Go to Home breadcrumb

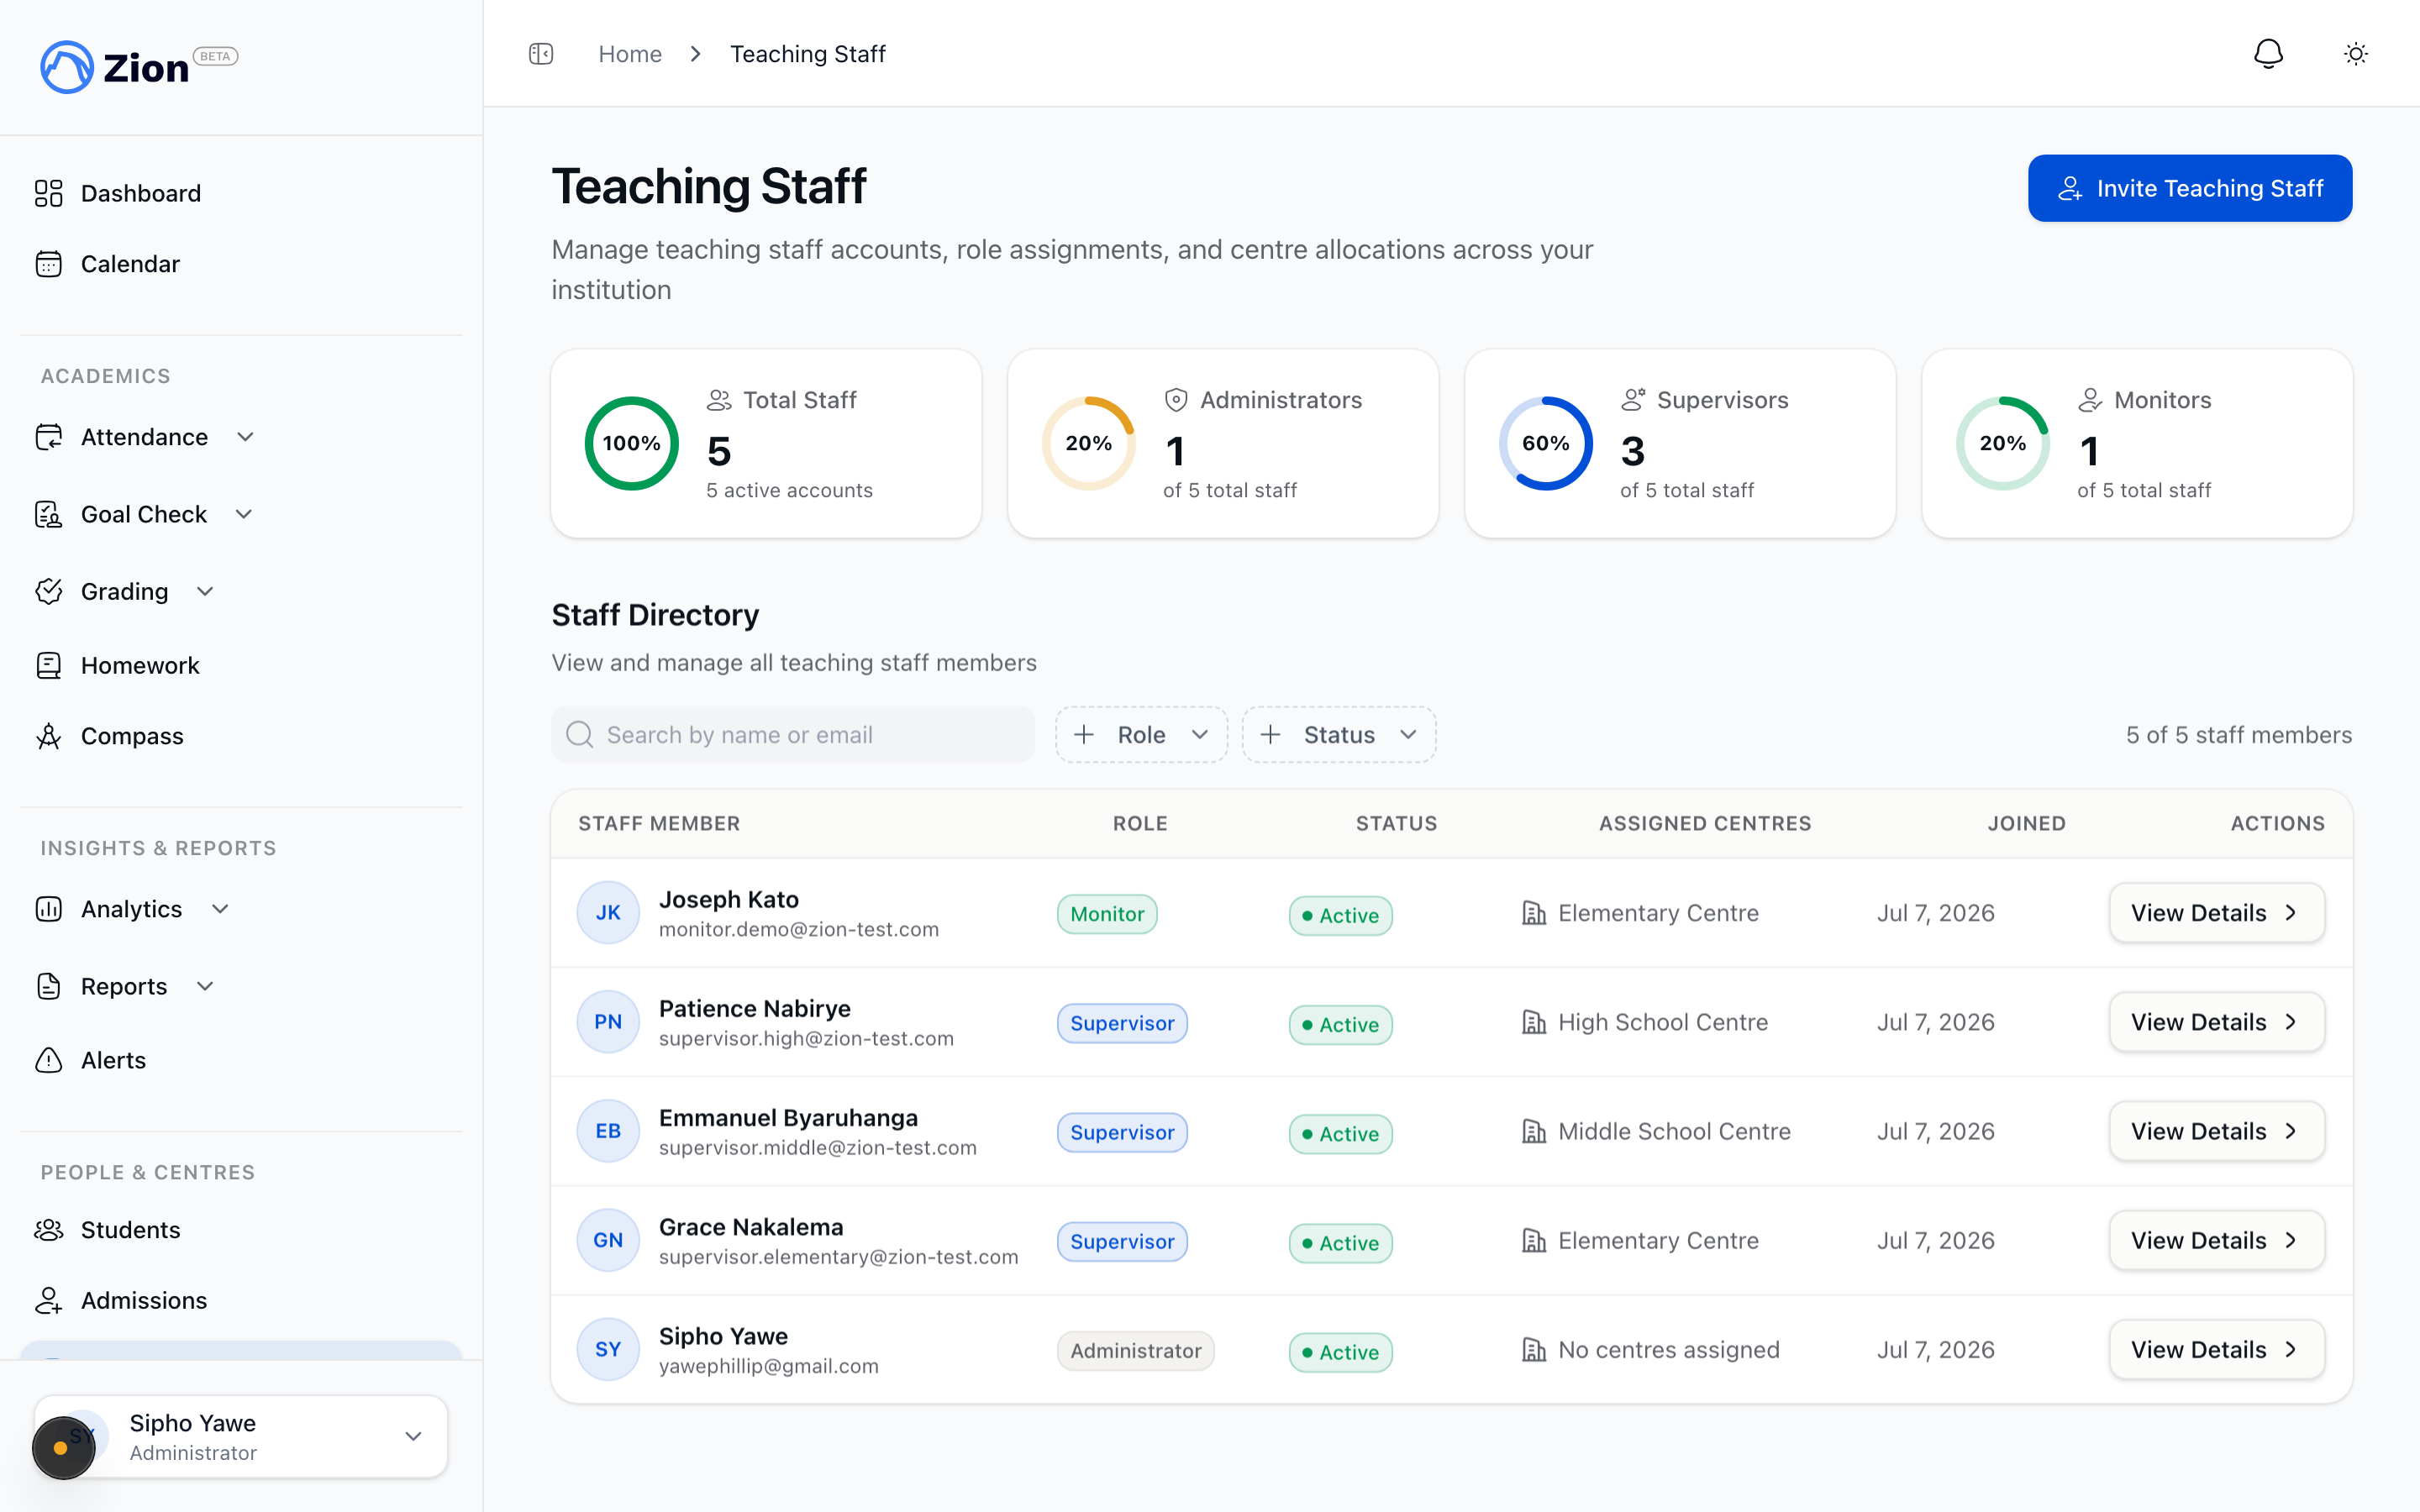click(630, 54)
